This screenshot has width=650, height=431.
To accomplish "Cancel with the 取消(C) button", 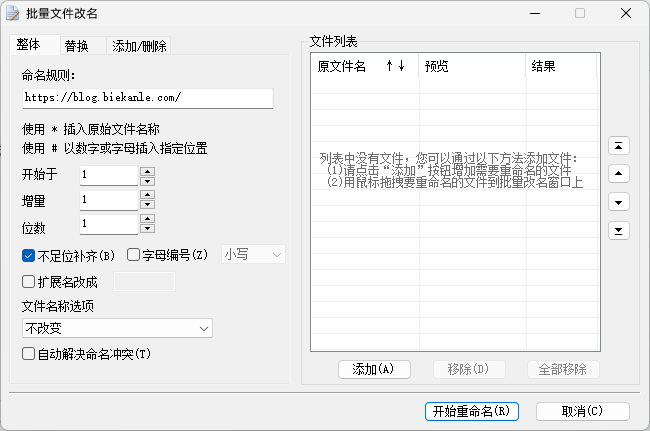I will (582, 412).
